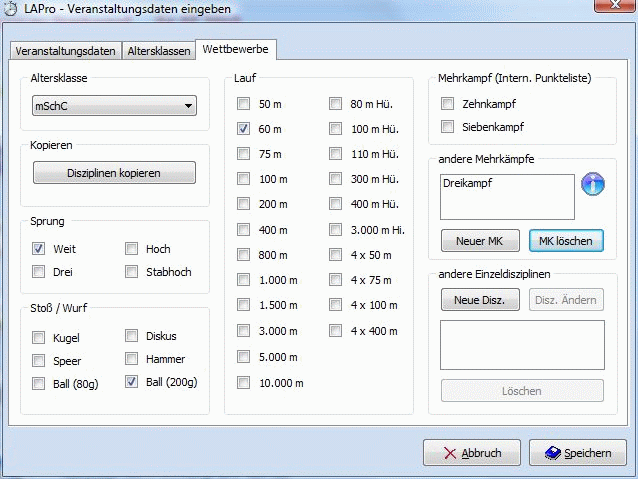The width and height of the screenshot is (638, 479).
Task: Check the Zehnkampf option
Action: coord(448,104)
